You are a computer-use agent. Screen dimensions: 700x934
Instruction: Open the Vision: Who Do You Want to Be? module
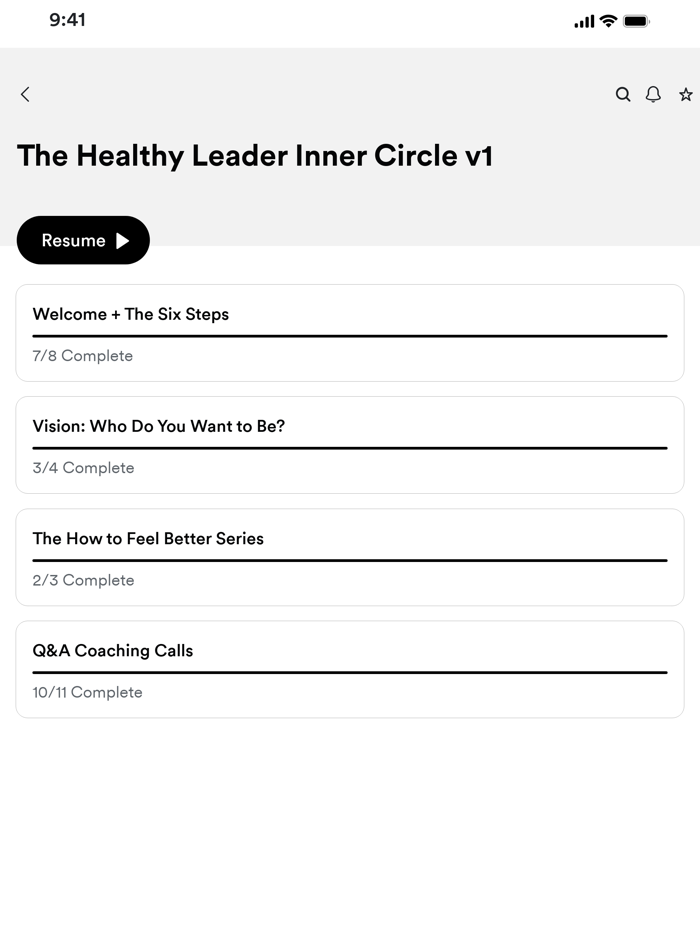coord(349,445)
